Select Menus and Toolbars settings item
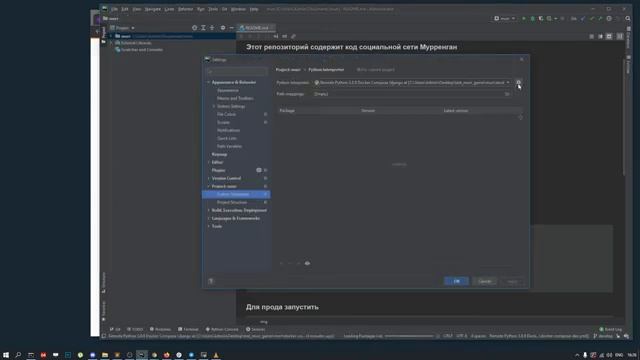Viewport: 640px width, 360px height. pos(235,98)
